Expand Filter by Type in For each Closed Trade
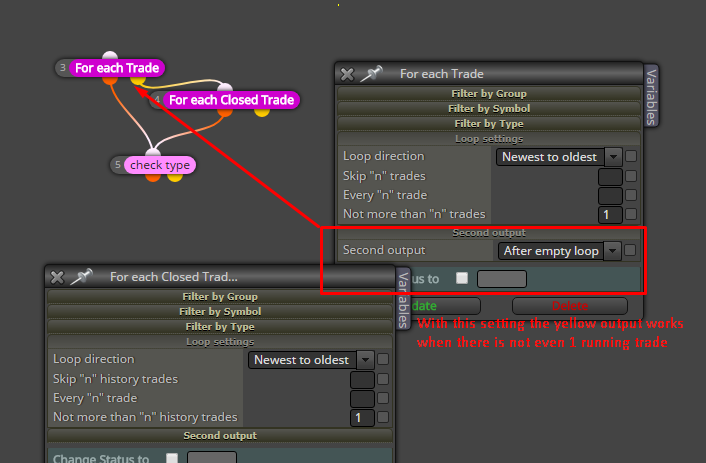 [x=220, y=327]
